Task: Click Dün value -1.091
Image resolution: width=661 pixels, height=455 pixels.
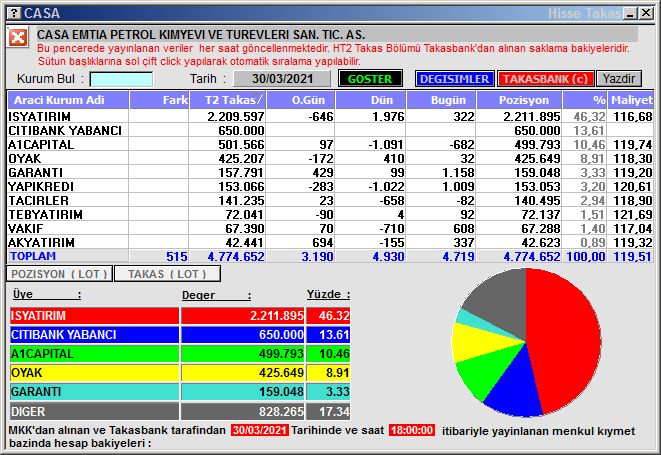Action: tap(387, 144)
